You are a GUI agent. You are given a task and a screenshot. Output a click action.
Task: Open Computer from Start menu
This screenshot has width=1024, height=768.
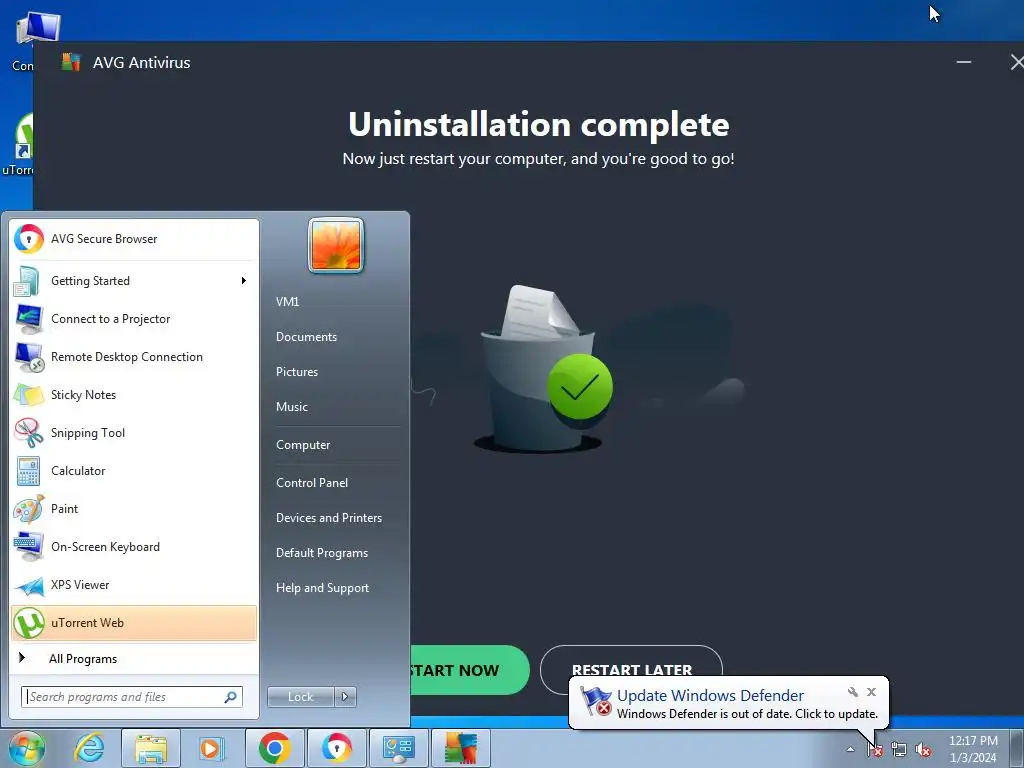303,445
